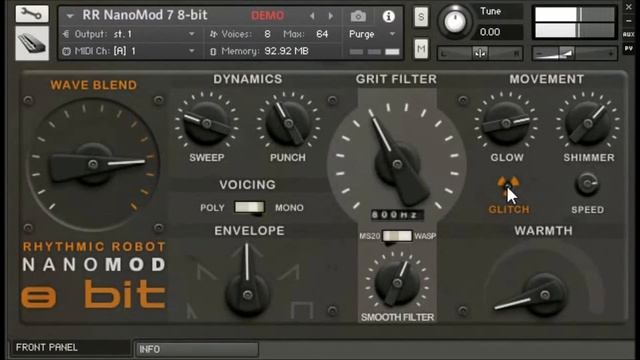Click the Shimmer movement knob

[587, 123]
